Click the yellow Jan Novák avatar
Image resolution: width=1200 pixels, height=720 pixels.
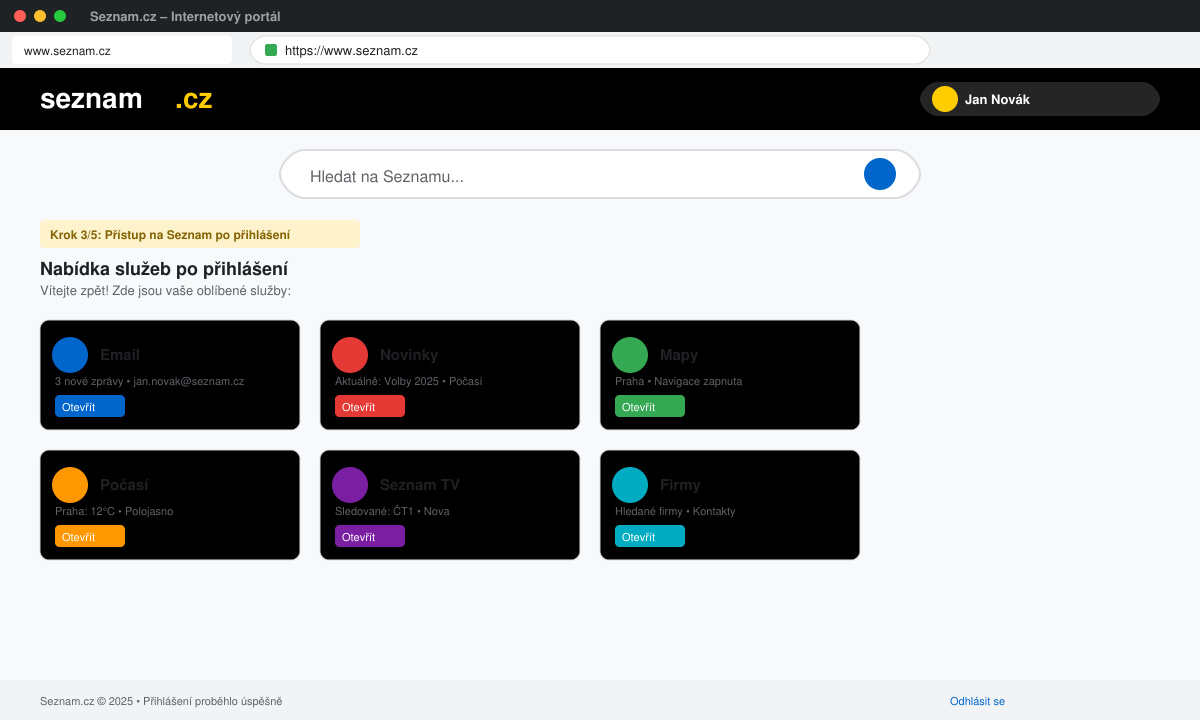945,99
